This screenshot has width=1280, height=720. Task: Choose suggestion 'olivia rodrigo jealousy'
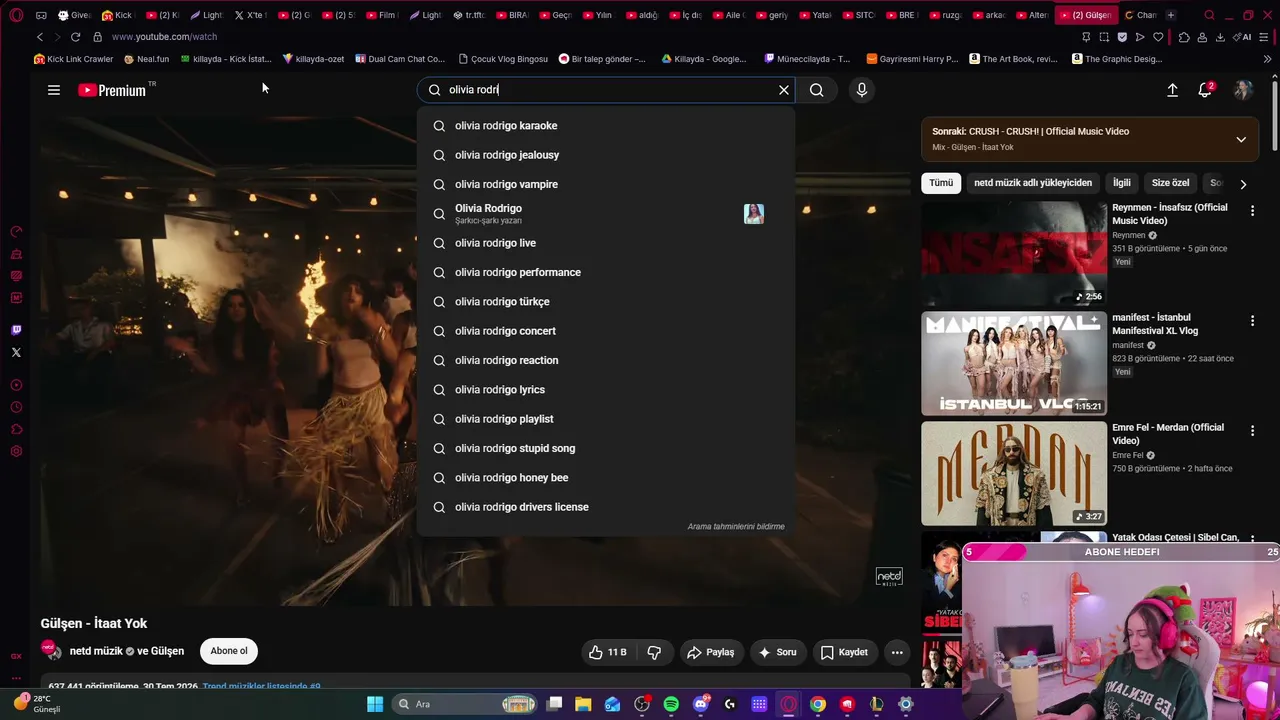click(606, 155)
